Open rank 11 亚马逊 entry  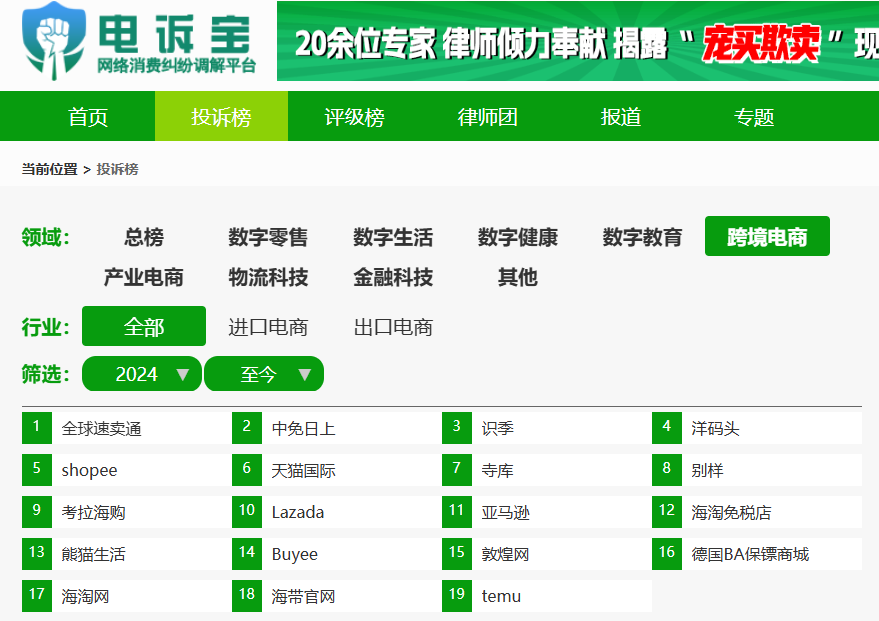coord(547,512)
